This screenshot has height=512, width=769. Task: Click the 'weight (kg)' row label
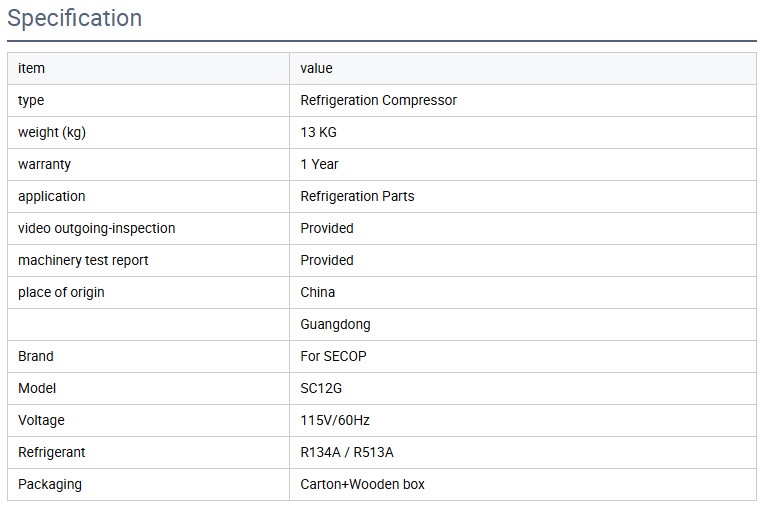(59, 132)
